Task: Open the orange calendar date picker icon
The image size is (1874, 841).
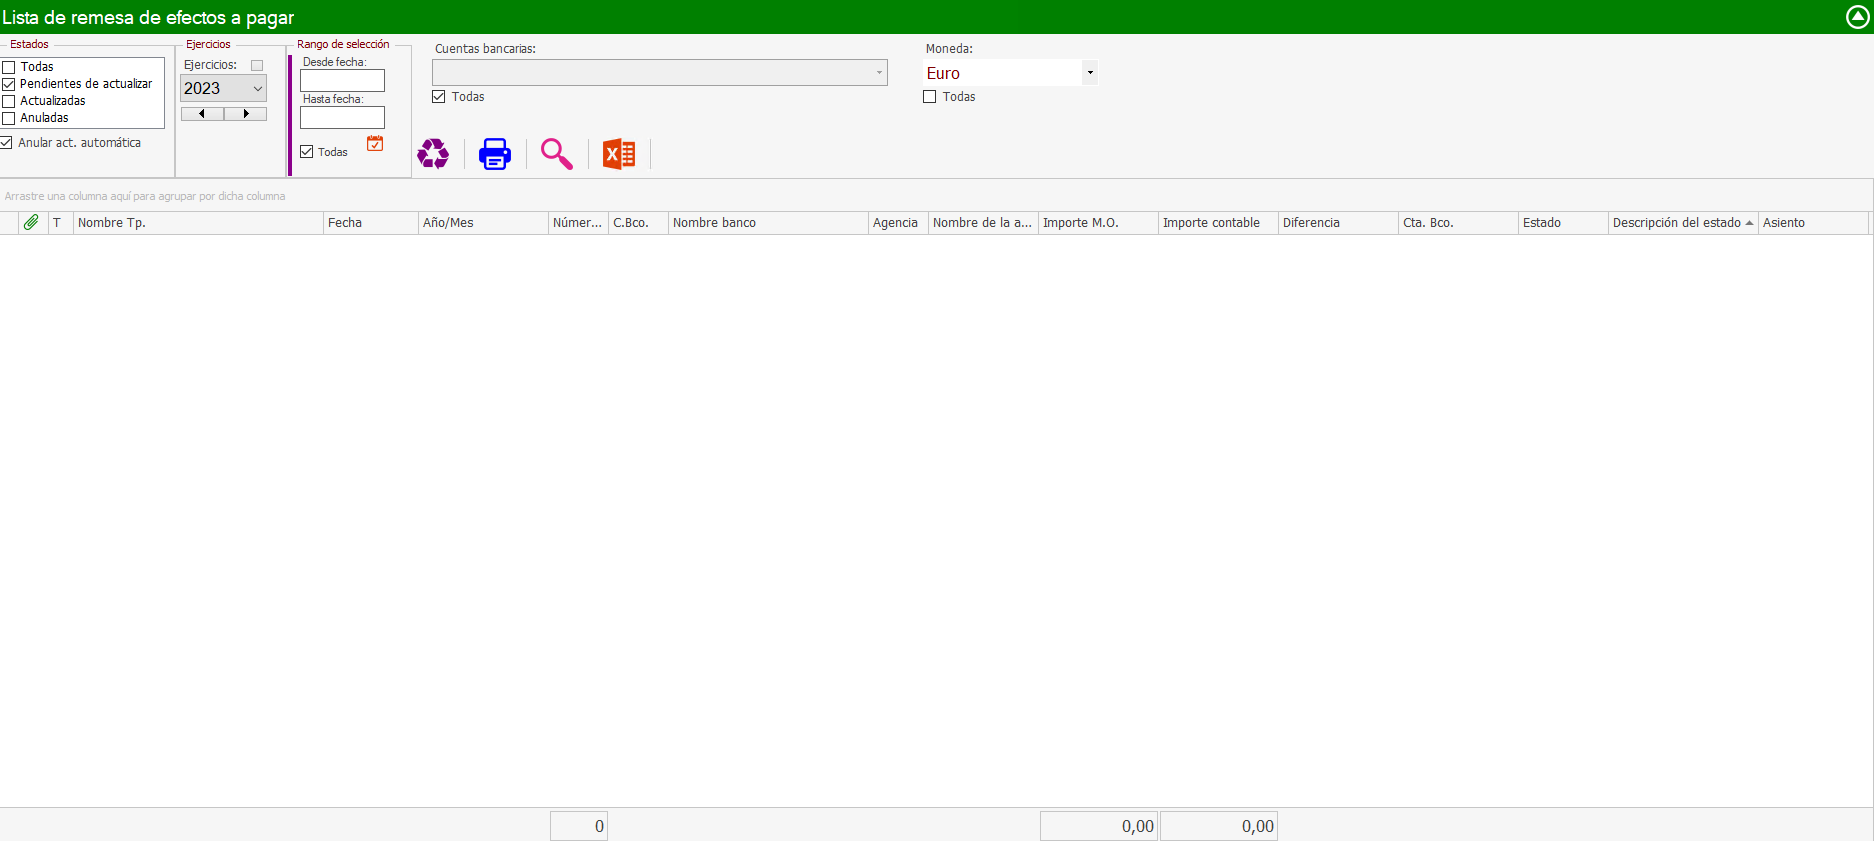Action: [x=375, y=144]
